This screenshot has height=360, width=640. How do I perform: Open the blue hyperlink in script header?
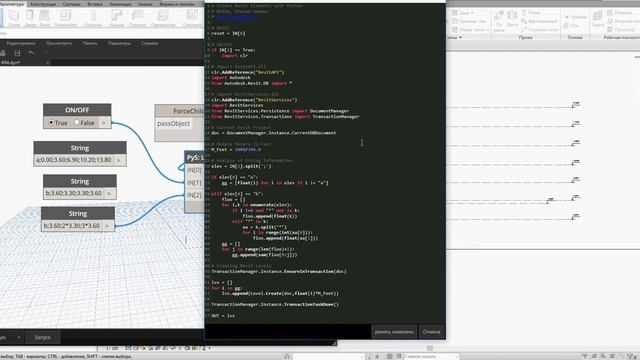click(237, 18)
